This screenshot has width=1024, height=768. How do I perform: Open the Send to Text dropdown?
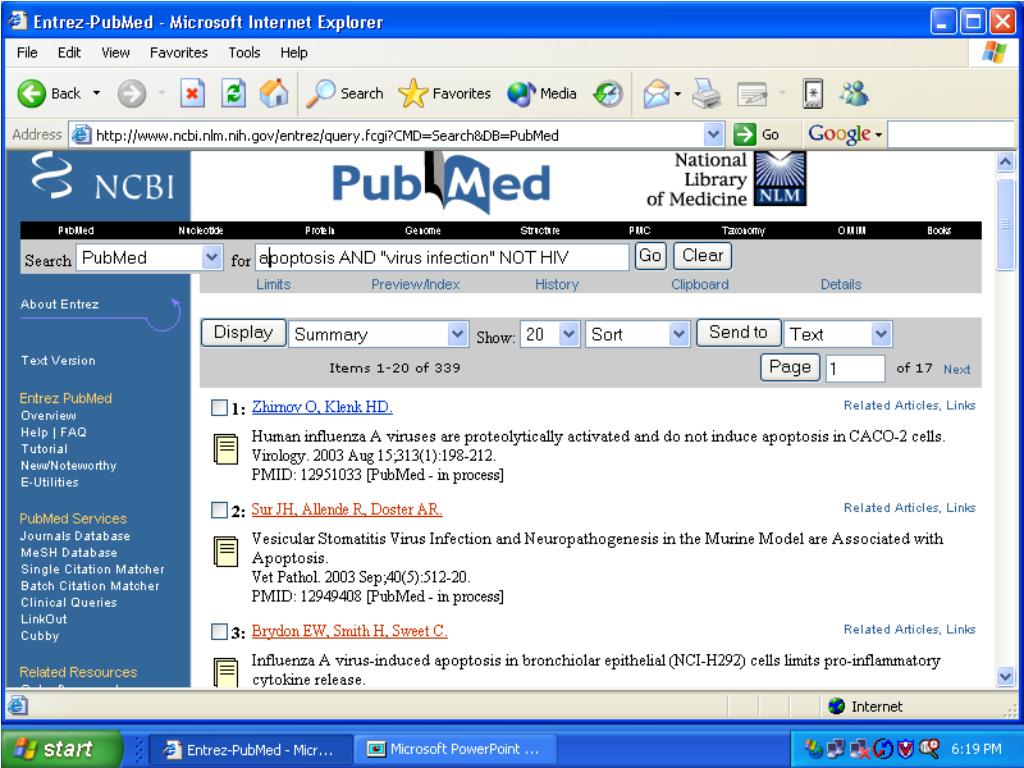click(x=881, y=334)
